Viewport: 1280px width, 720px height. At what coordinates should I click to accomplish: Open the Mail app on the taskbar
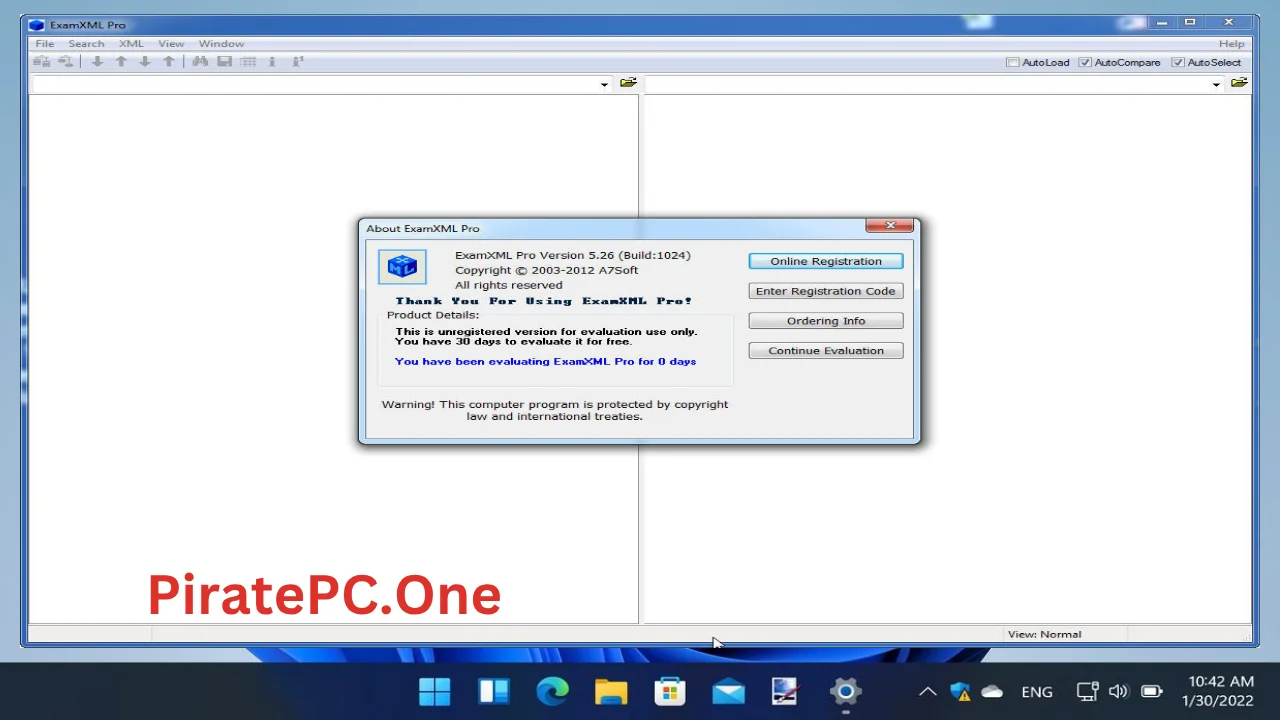(x=728, y=691)
